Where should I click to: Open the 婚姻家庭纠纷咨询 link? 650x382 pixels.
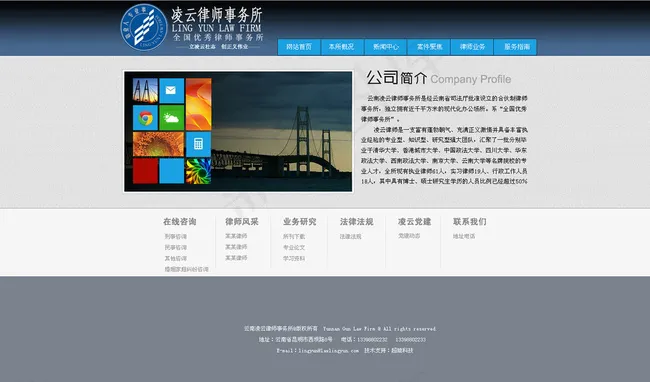coord(187,269)
